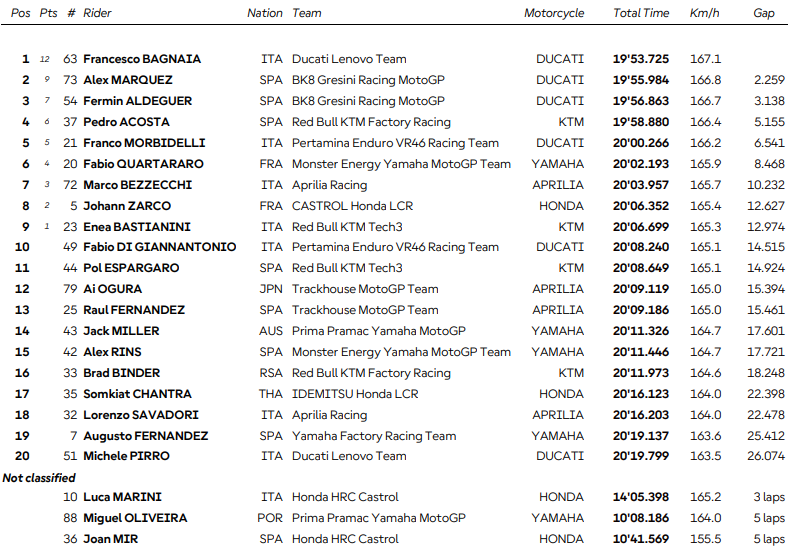Select the Nation column header
Image resolution: width=799 pixels, height=554 pixels.
[x=265, y=13]
